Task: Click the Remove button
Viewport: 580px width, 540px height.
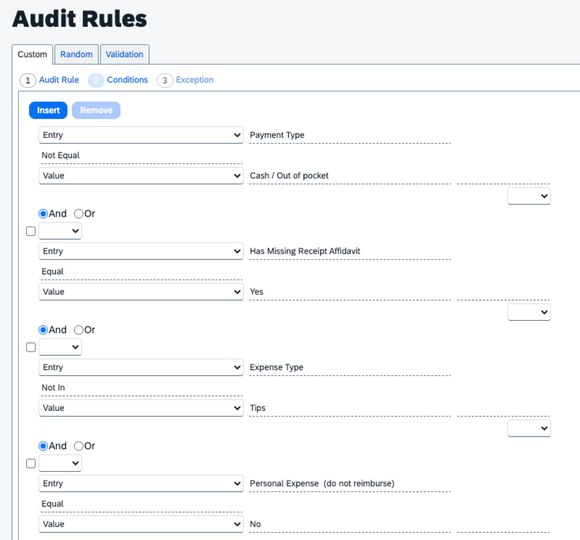Action: (x=96, y=110)
